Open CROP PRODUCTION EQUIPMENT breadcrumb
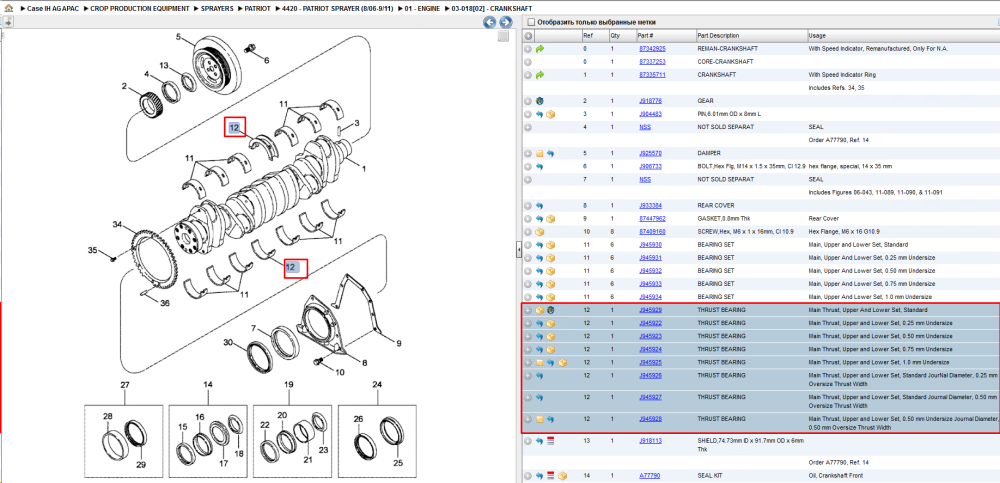Viewport: 1000px width, 483px height. click(x=139, y=9)
